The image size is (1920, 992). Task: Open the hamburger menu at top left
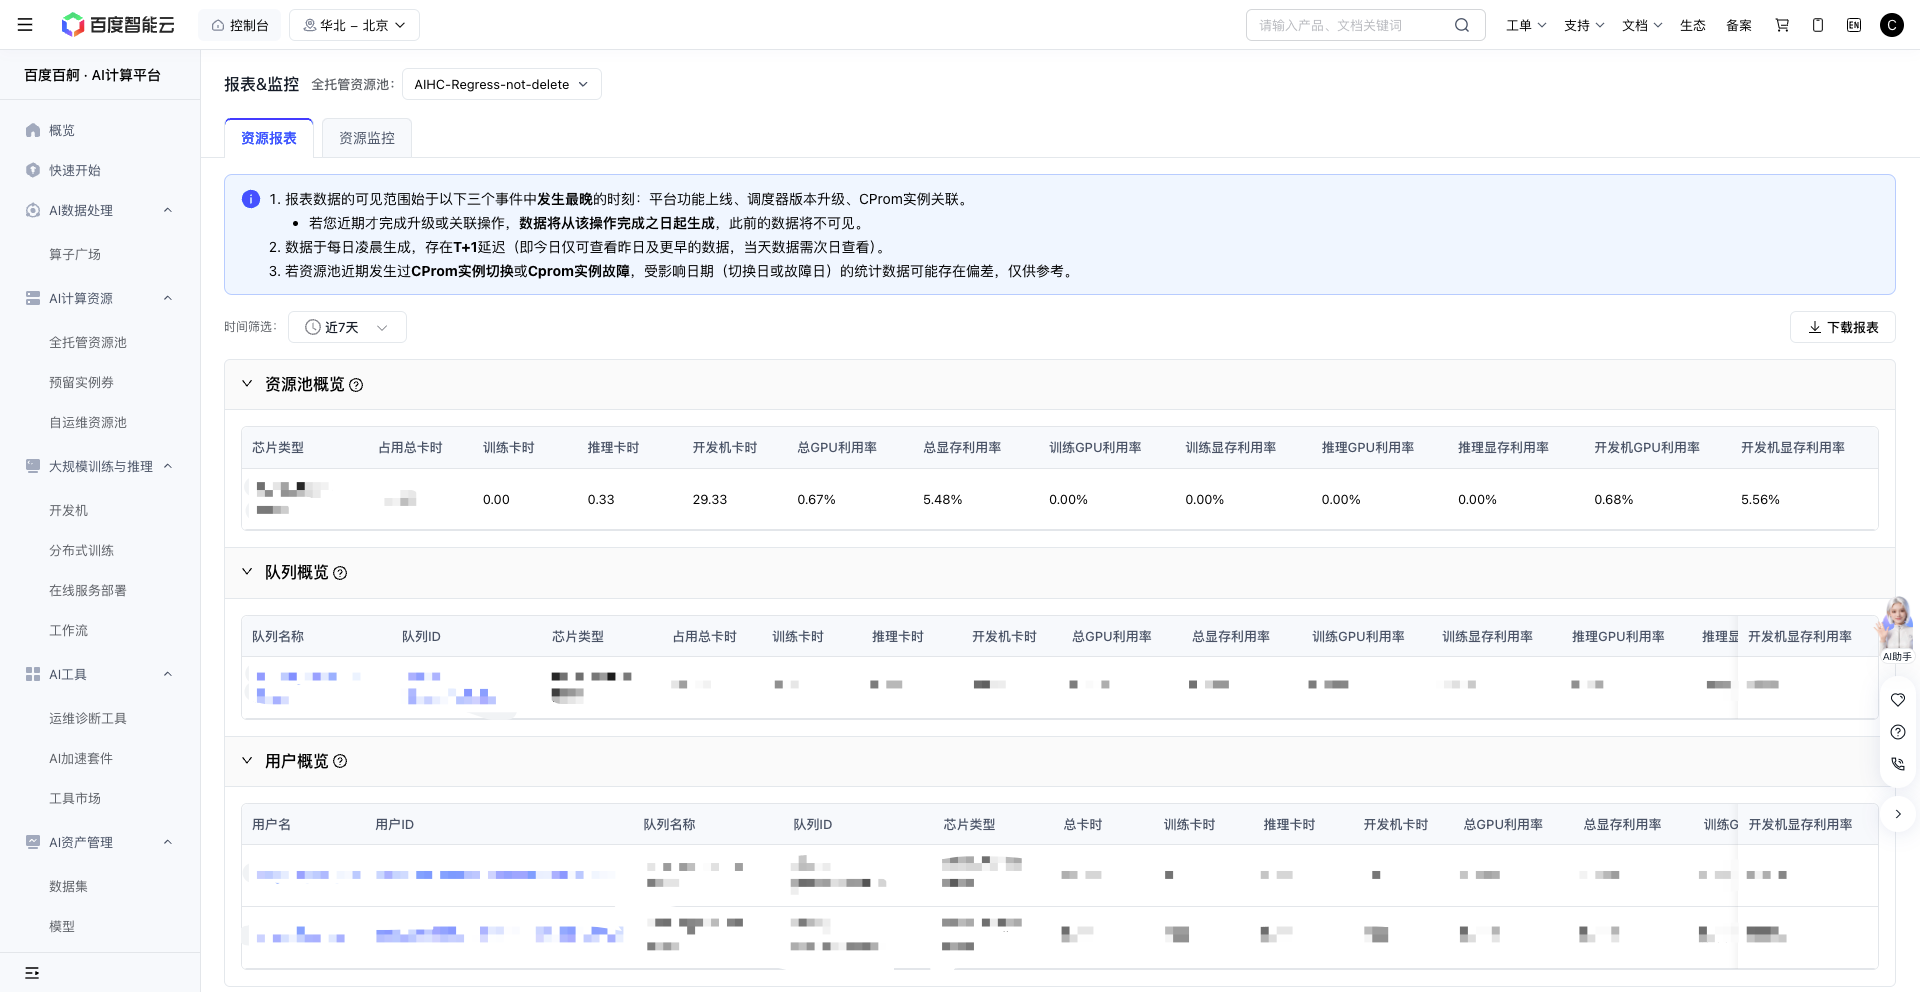pyautogui.click(x=25, y=25)
